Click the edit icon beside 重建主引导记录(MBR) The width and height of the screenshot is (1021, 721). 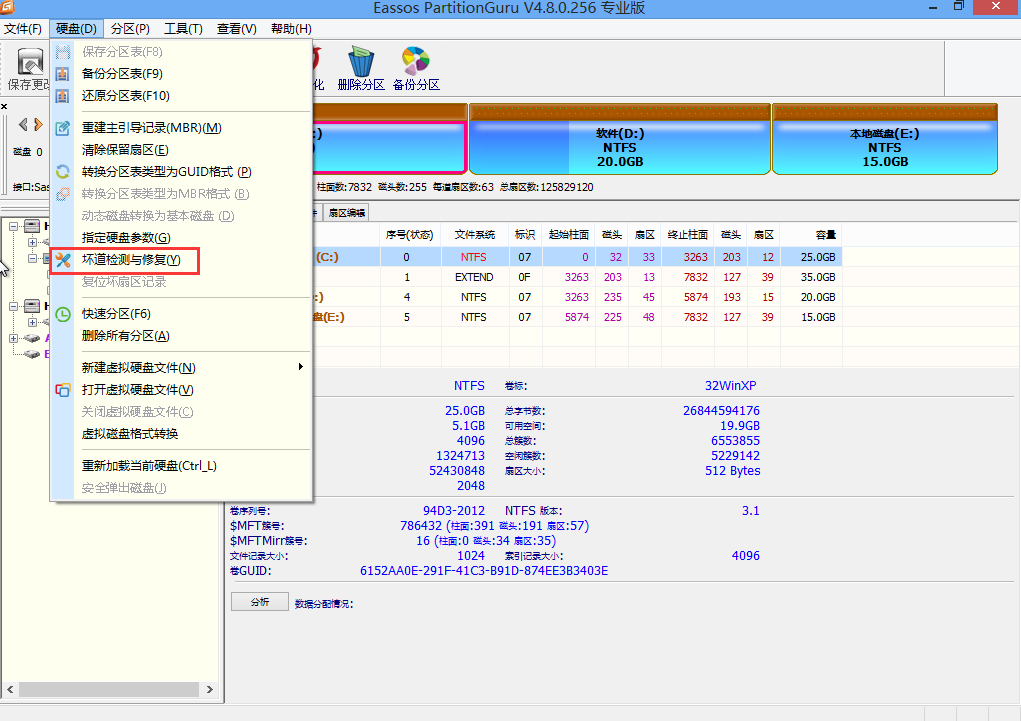[x=63, y=128]
